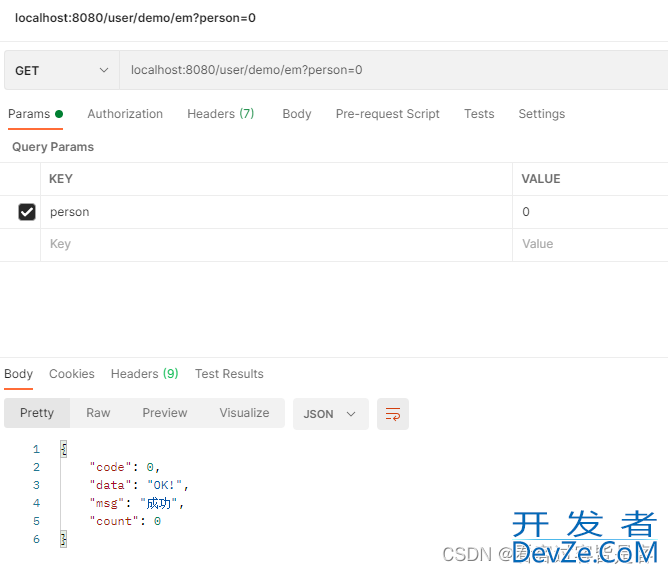Select the Pretty view button
668x574 pixels.
[x=37, y=413]
